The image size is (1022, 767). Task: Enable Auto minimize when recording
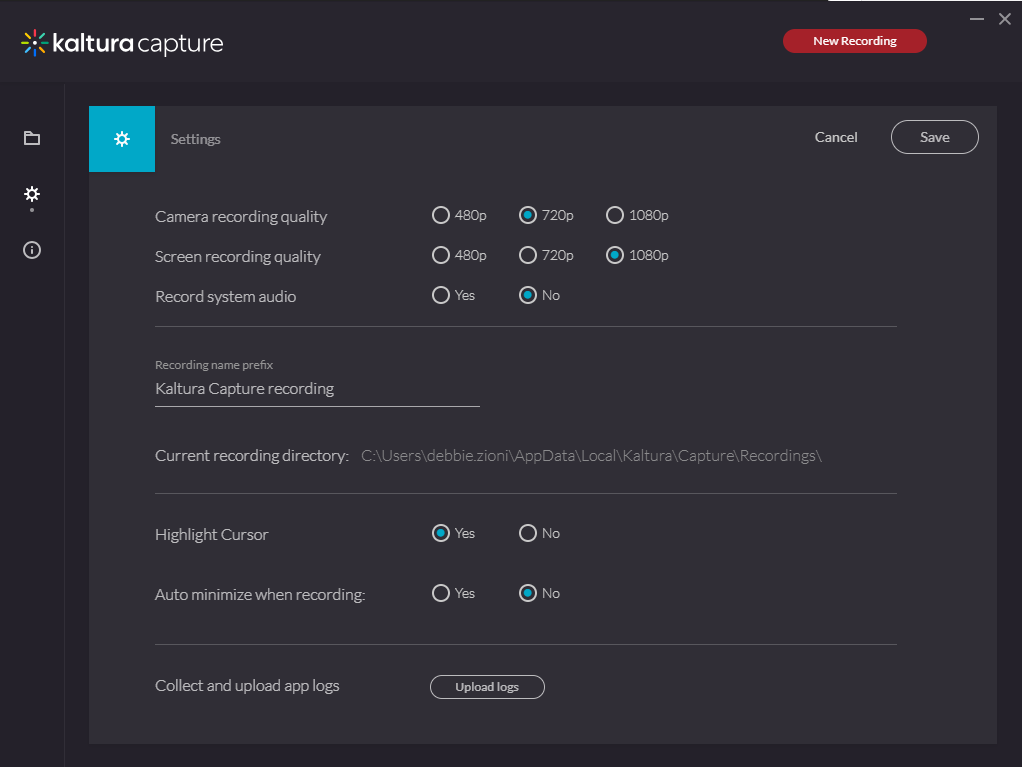click(x=441, y=593)
